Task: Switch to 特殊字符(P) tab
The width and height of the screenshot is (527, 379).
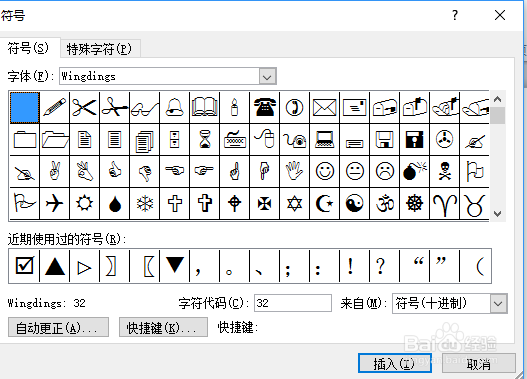Action: (x=99, y=49)
